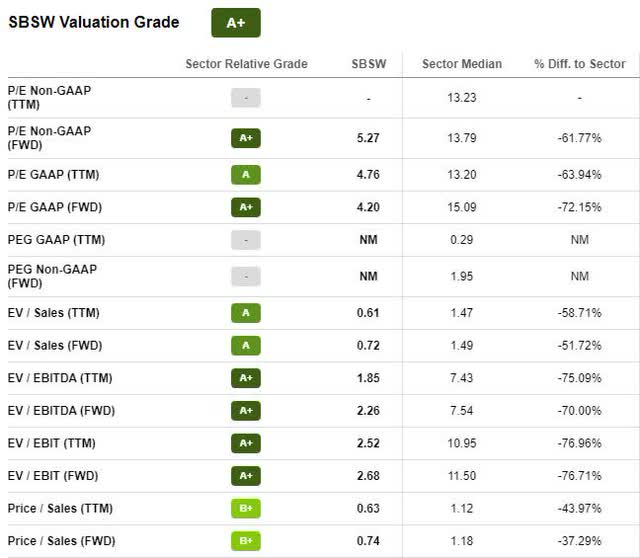Click the SBSW value 5.27
Screen dimensions: 640x558
tap(368, 138)
